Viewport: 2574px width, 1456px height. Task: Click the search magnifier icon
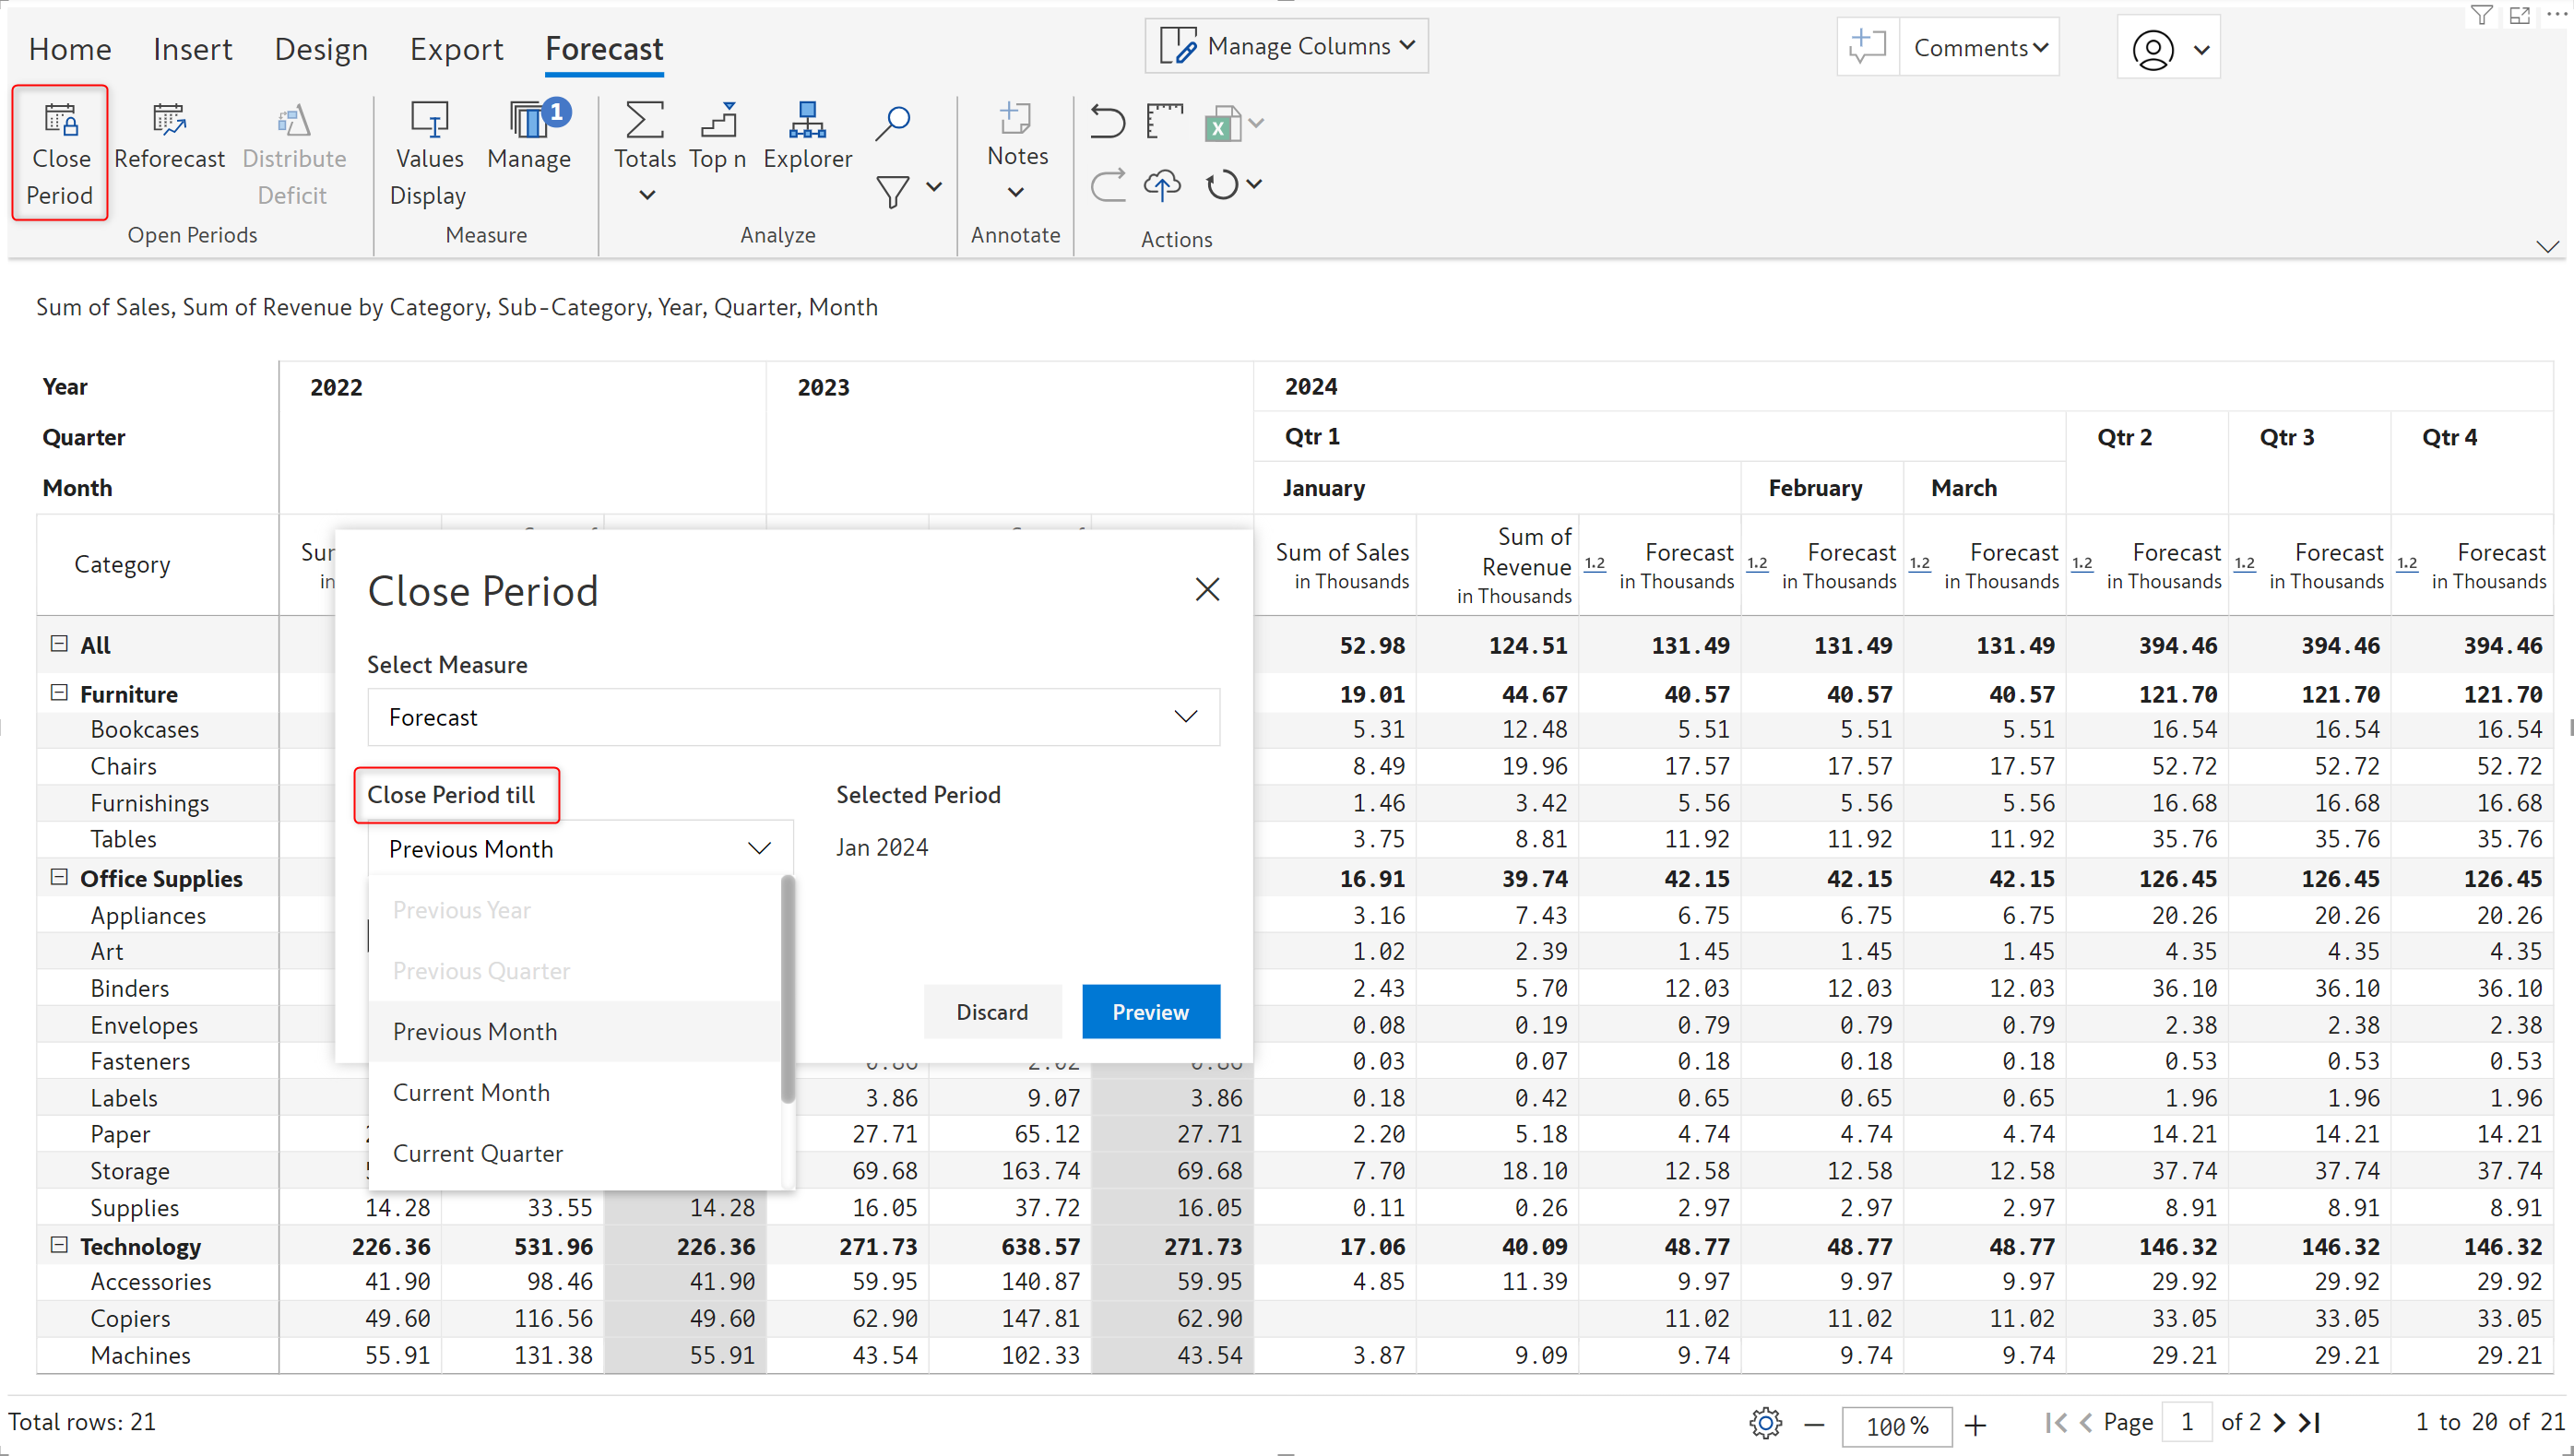pos(892,122)
